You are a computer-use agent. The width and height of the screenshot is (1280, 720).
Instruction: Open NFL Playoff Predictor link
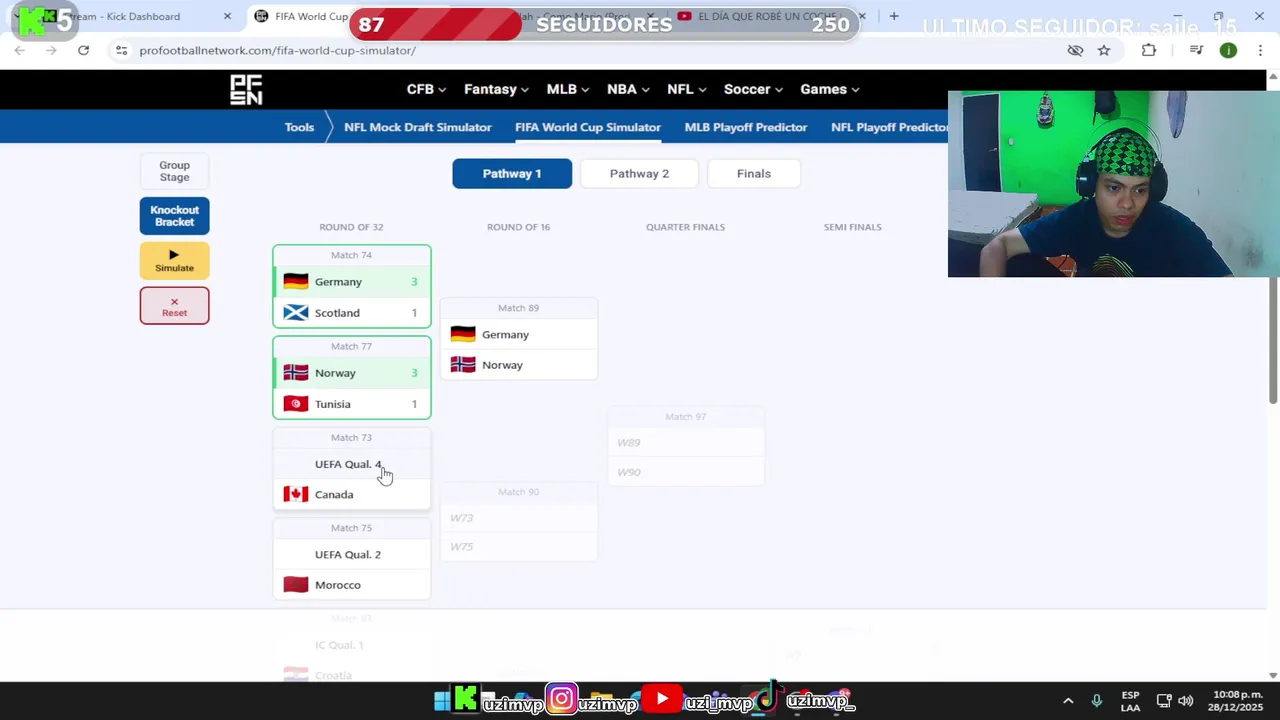pyautogui.click(x=889, y=127)
